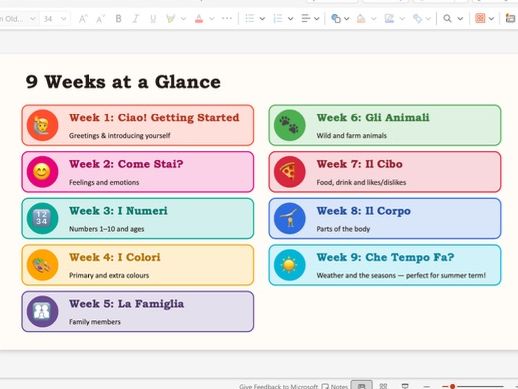Expand alignment options dropdown
The image size is (518, 389).
tap(317, 19)
